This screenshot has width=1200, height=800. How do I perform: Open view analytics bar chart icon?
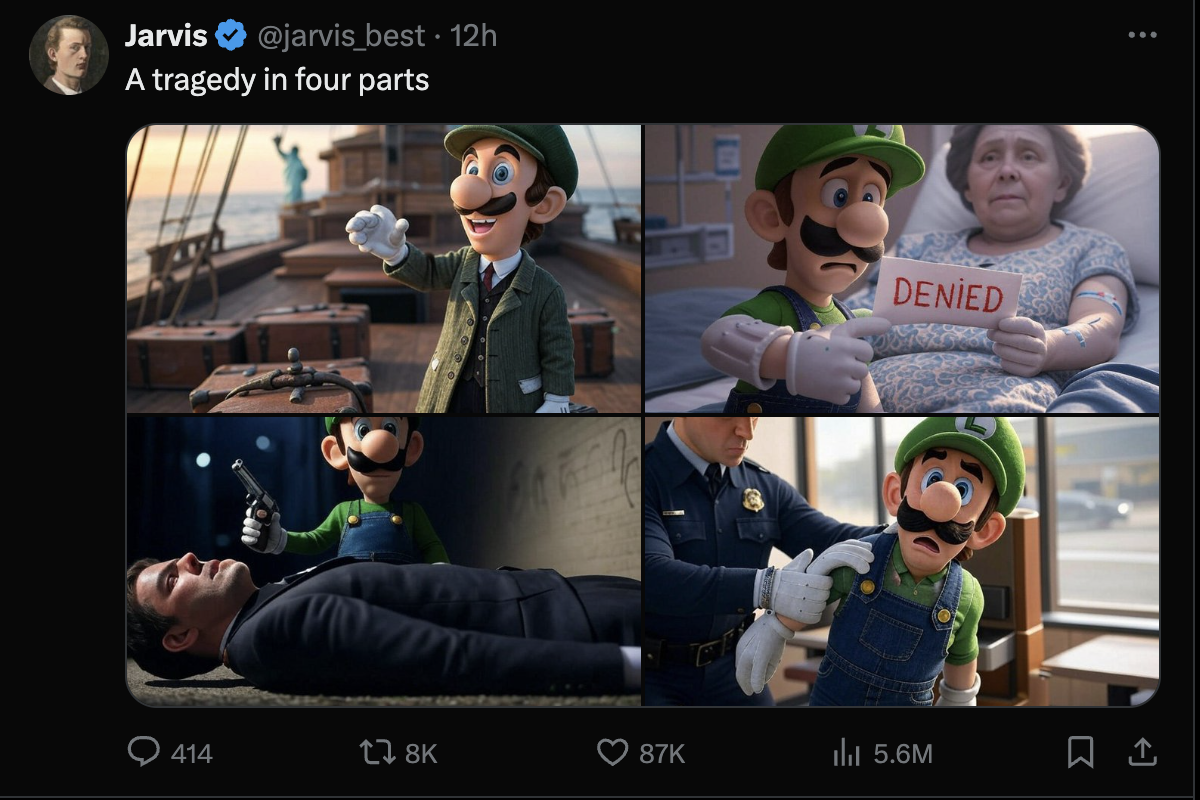846,751
